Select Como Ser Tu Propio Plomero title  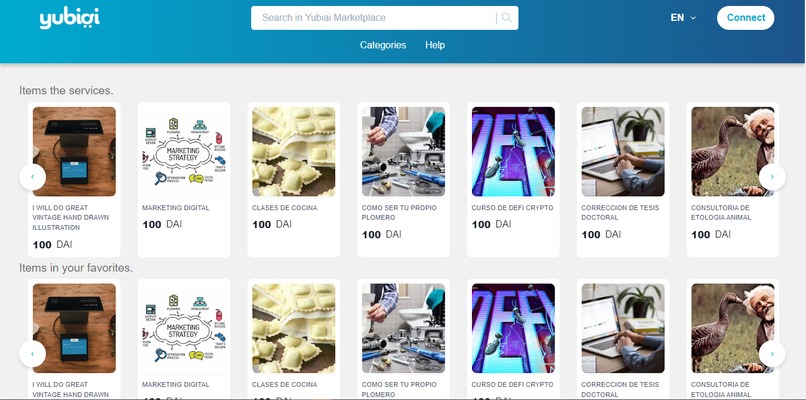[x=399, y=213]
